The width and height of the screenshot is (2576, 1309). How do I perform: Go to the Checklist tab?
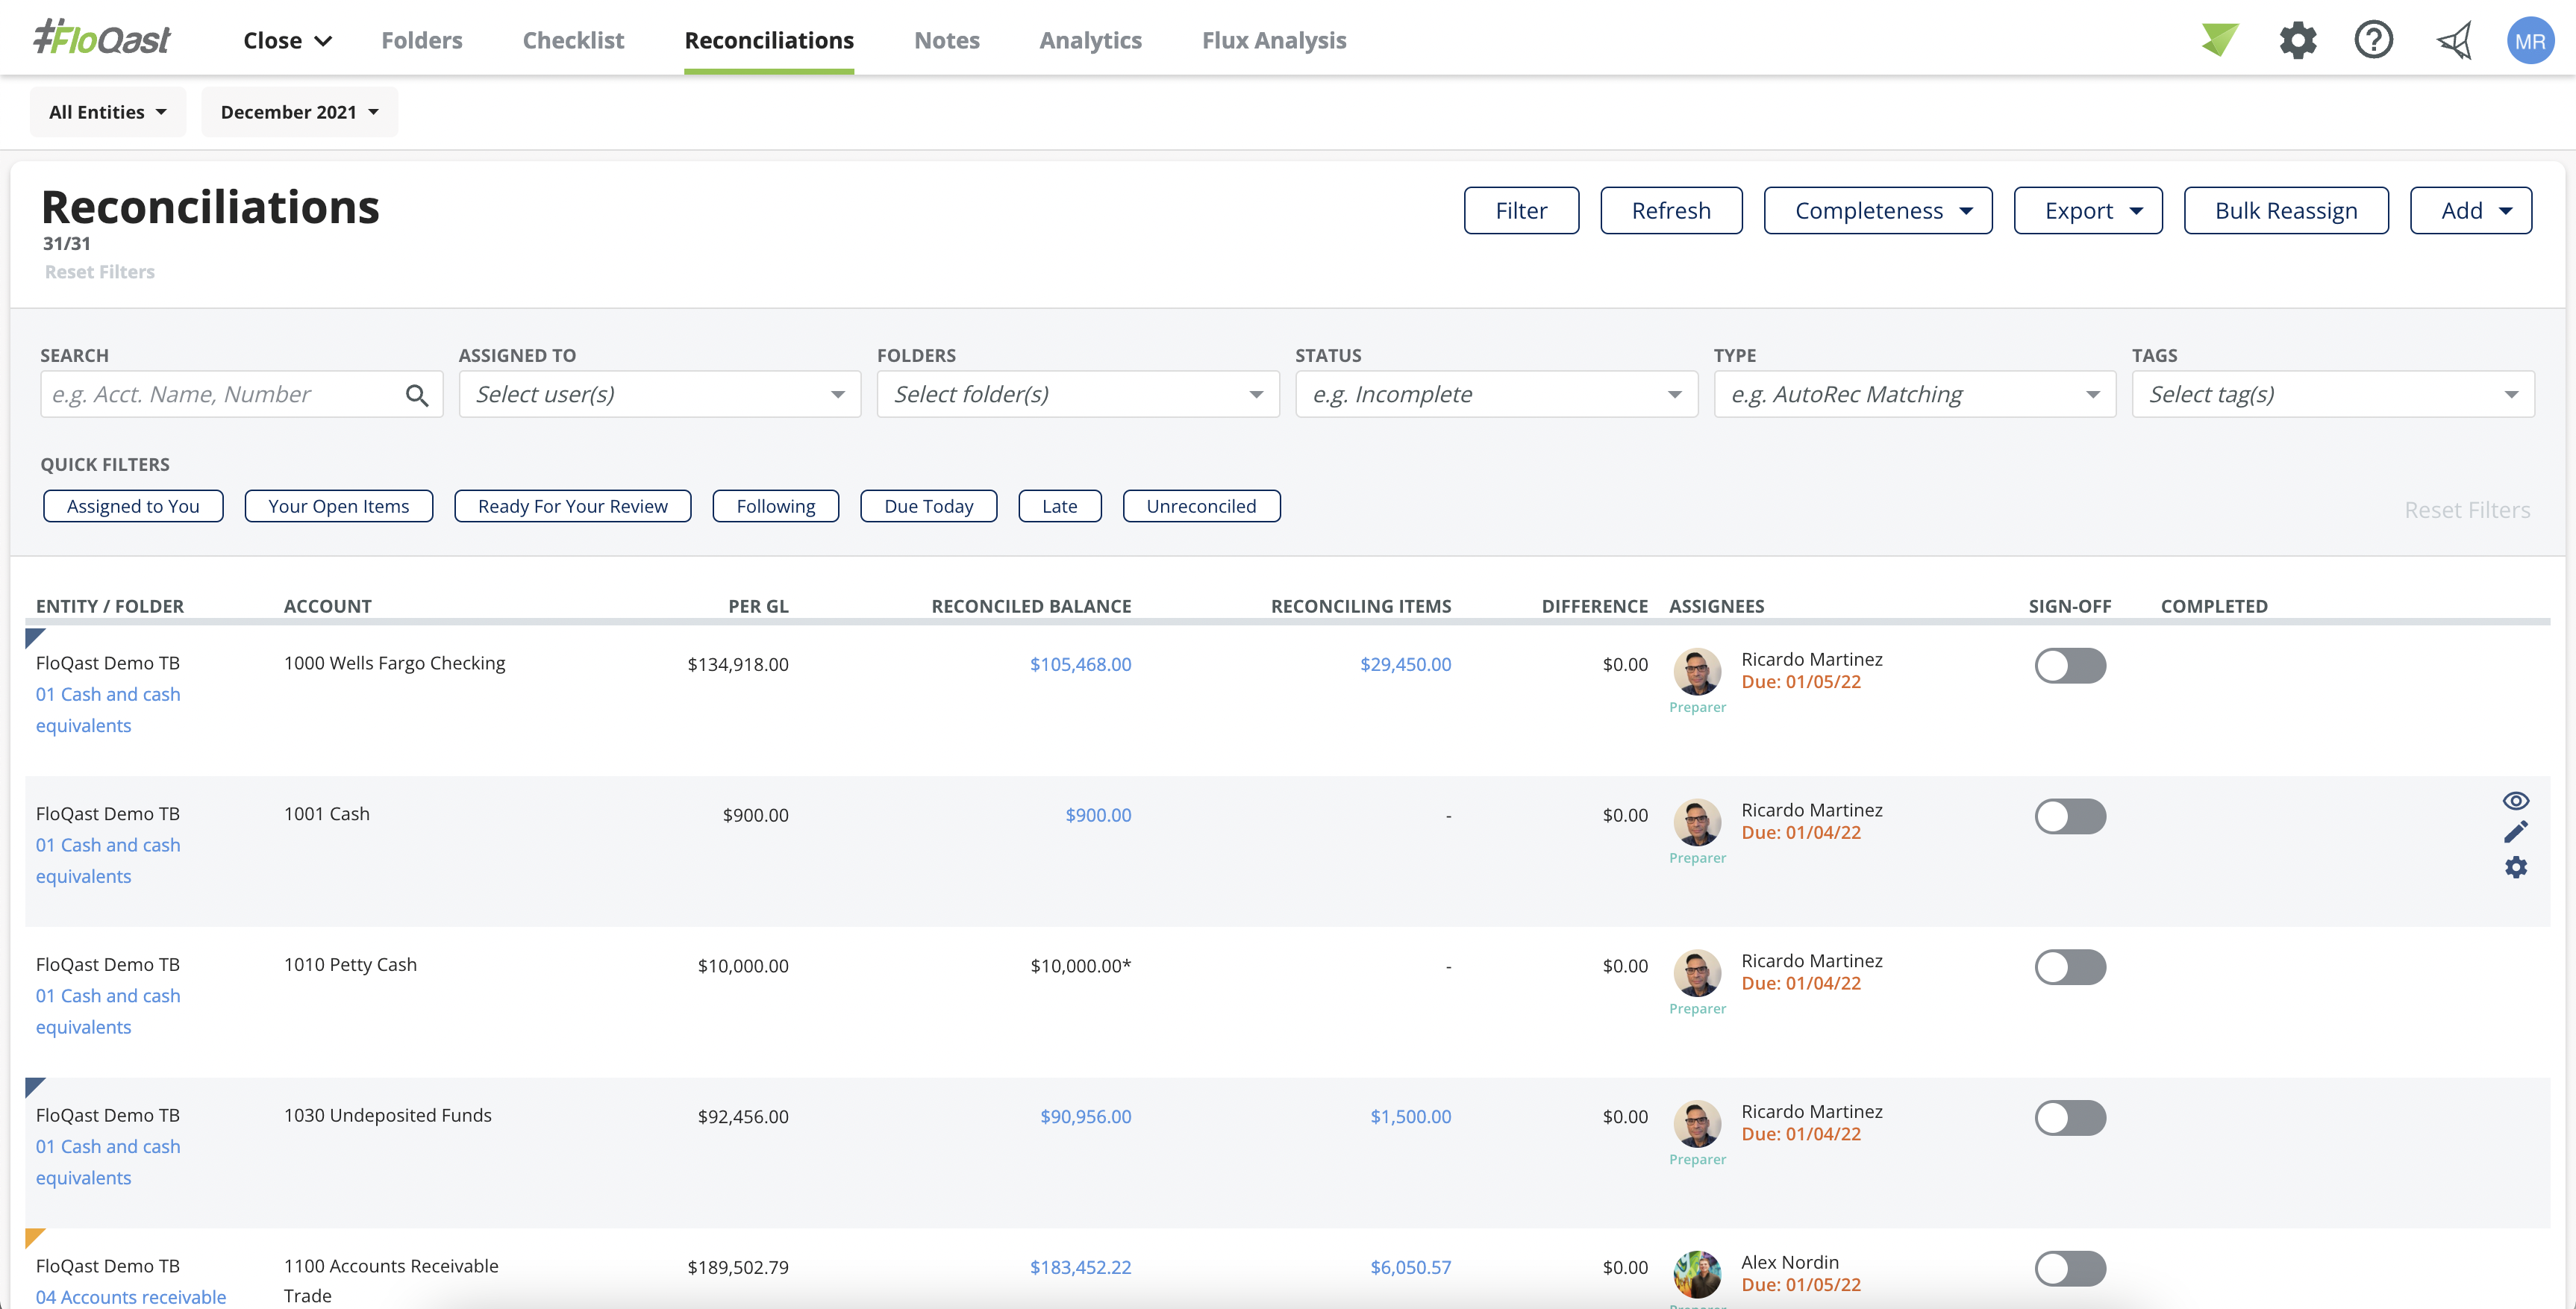573,40
